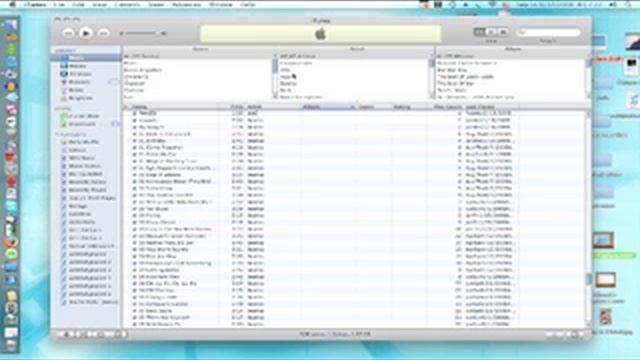Sort tracks by the Last Played column header

(491, 107)
